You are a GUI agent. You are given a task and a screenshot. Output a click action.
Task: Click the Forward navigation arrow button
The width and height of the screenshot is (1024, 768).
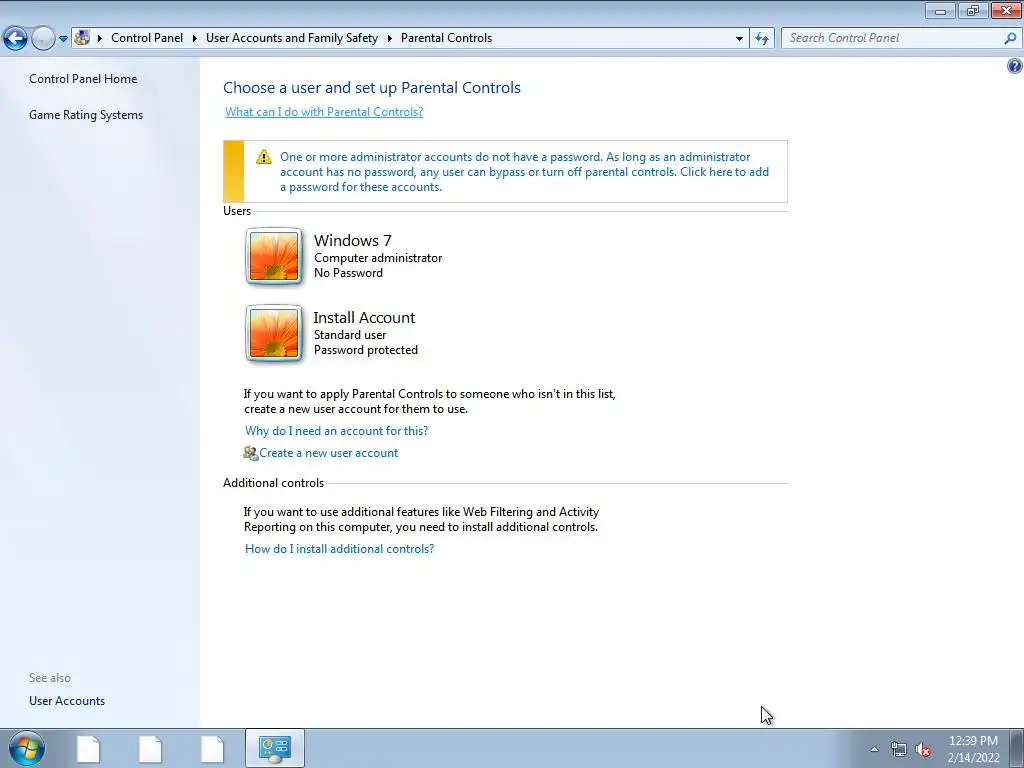pyautogui.click(x=43, y=38)
